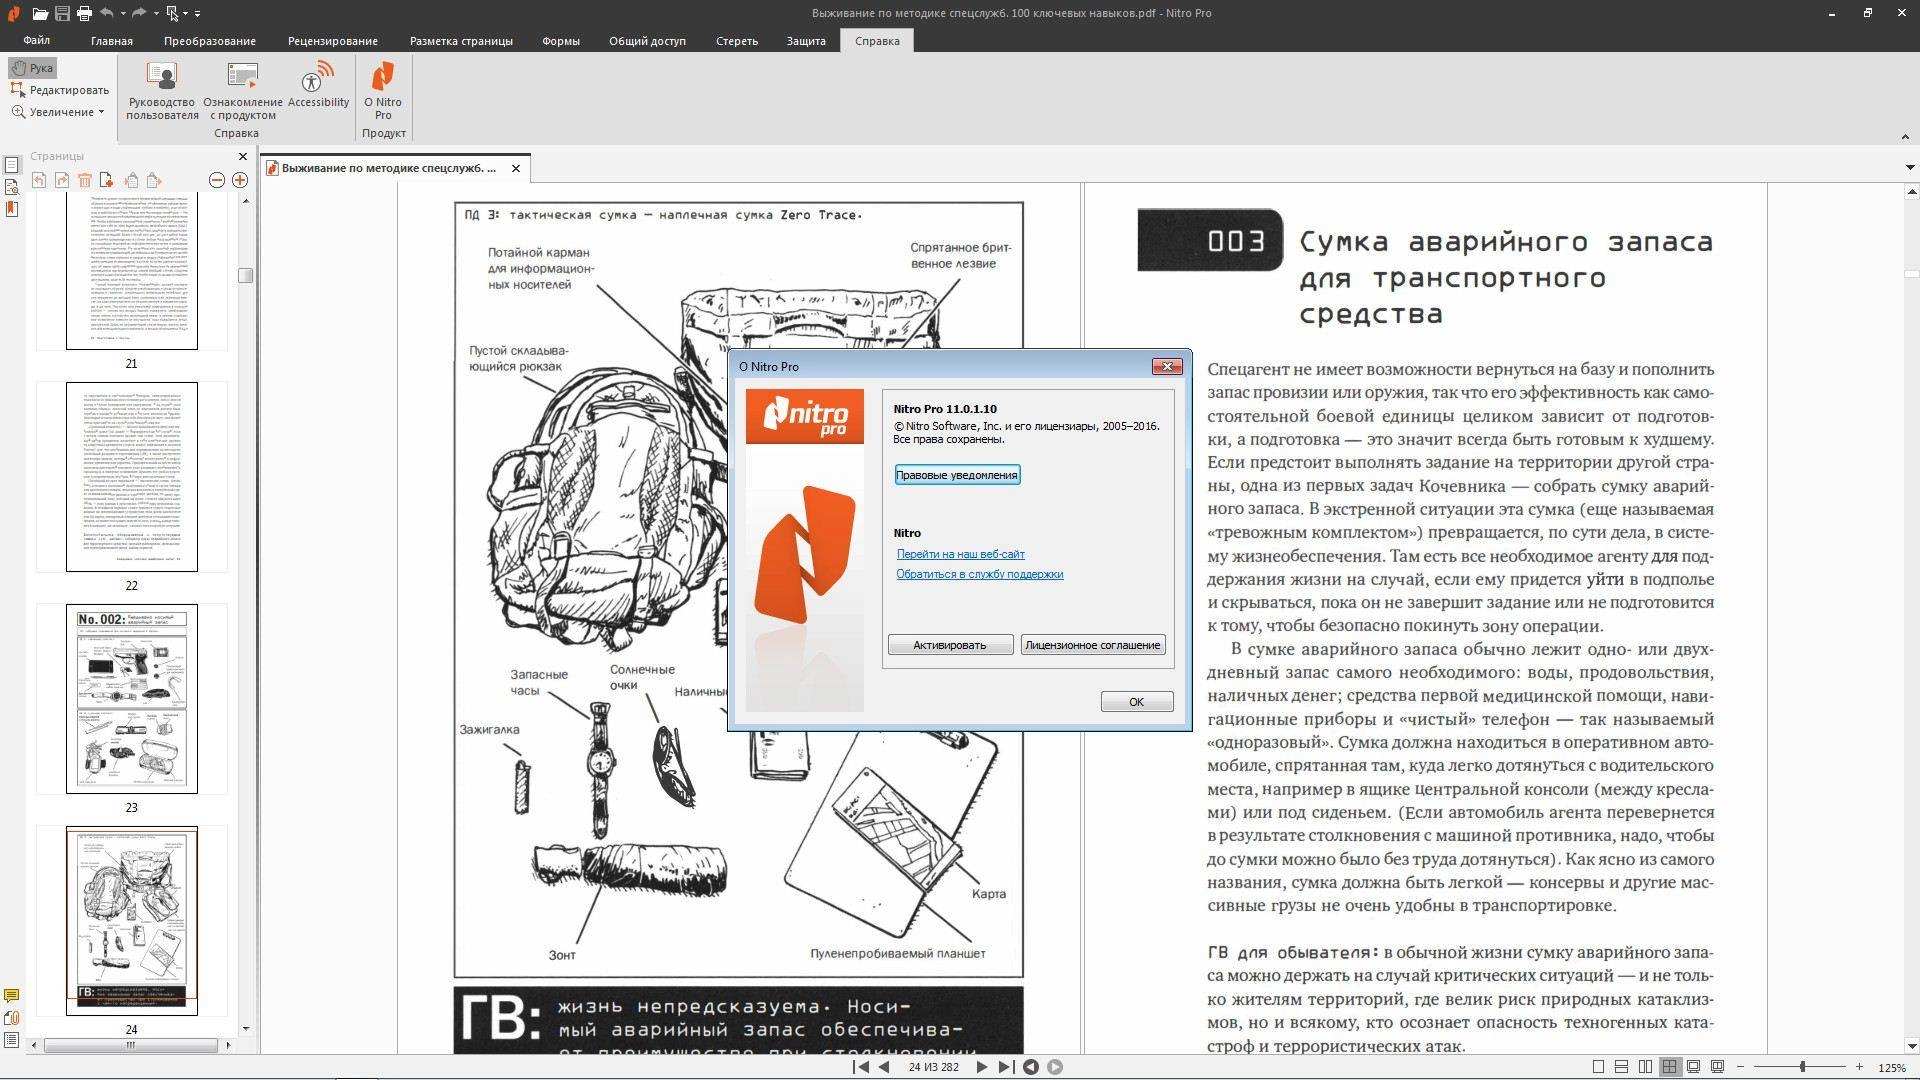Open a file with the folder icon

click(40, 13)
